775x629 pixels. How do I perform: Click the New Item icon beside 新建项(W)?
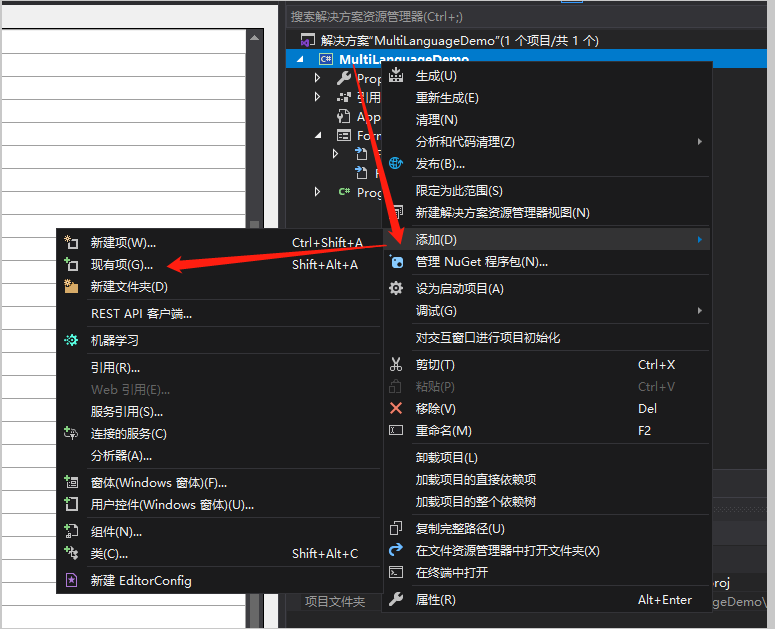pos(71,242)
